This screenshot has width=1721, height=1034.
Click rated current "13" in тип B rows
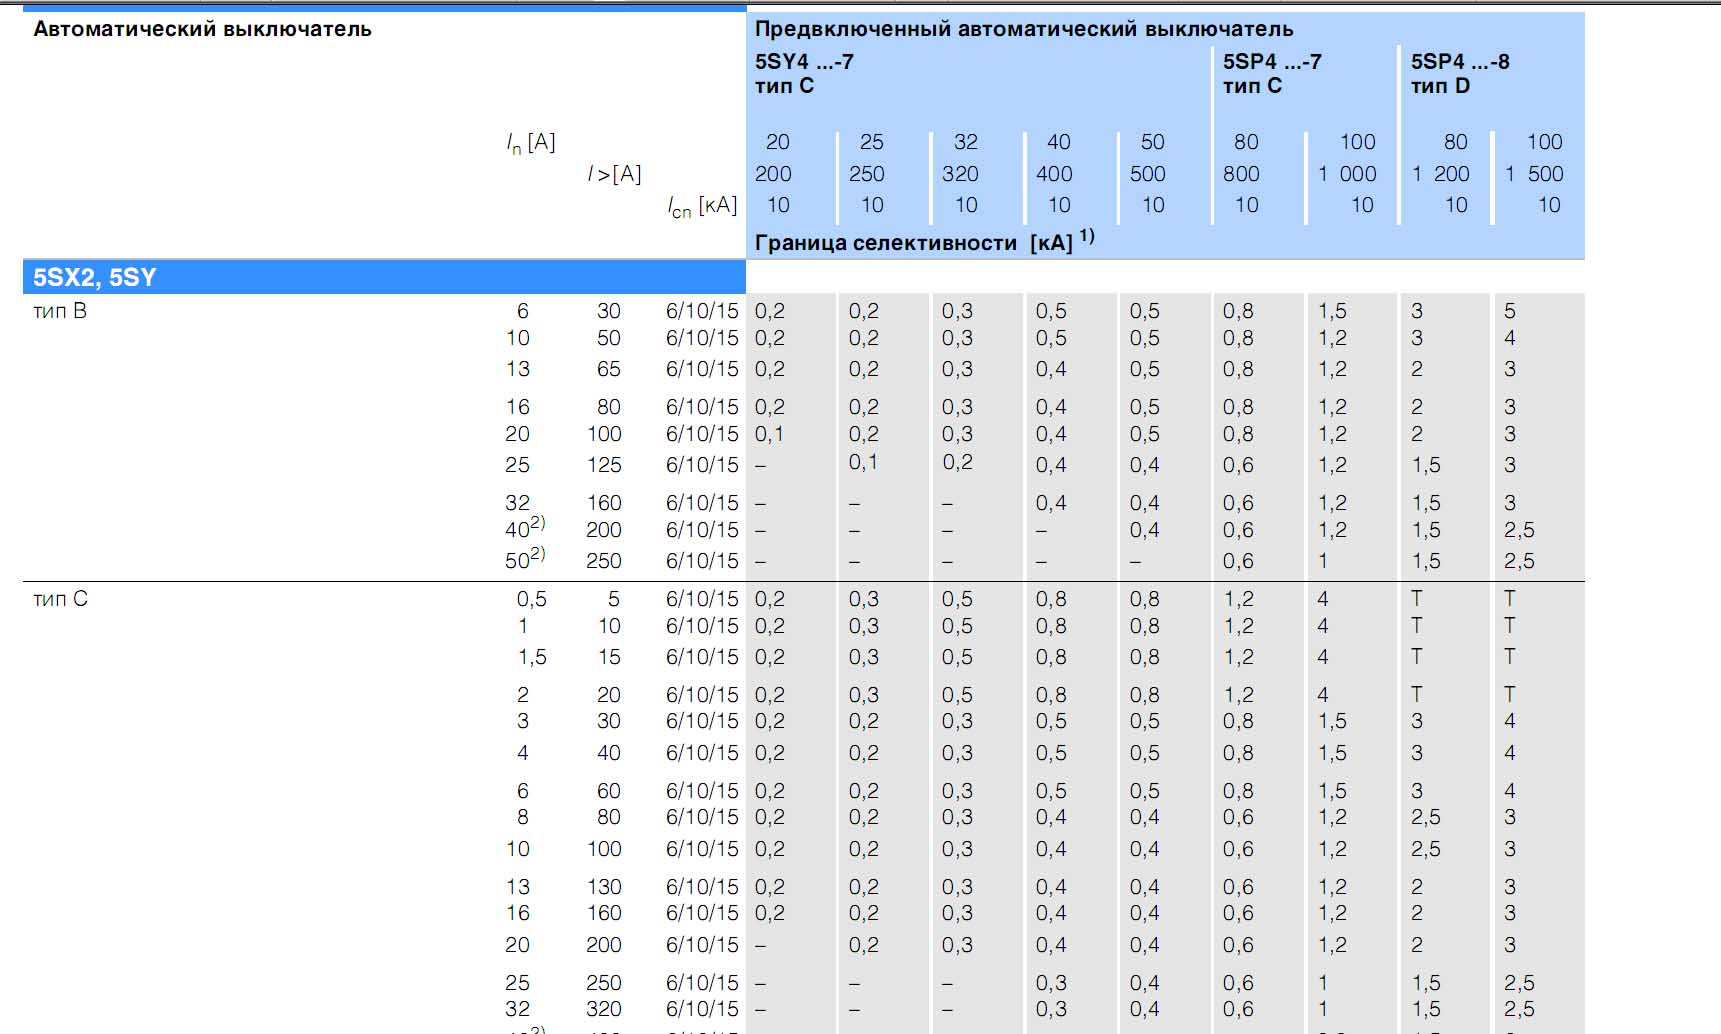click(x=518, y=369)
